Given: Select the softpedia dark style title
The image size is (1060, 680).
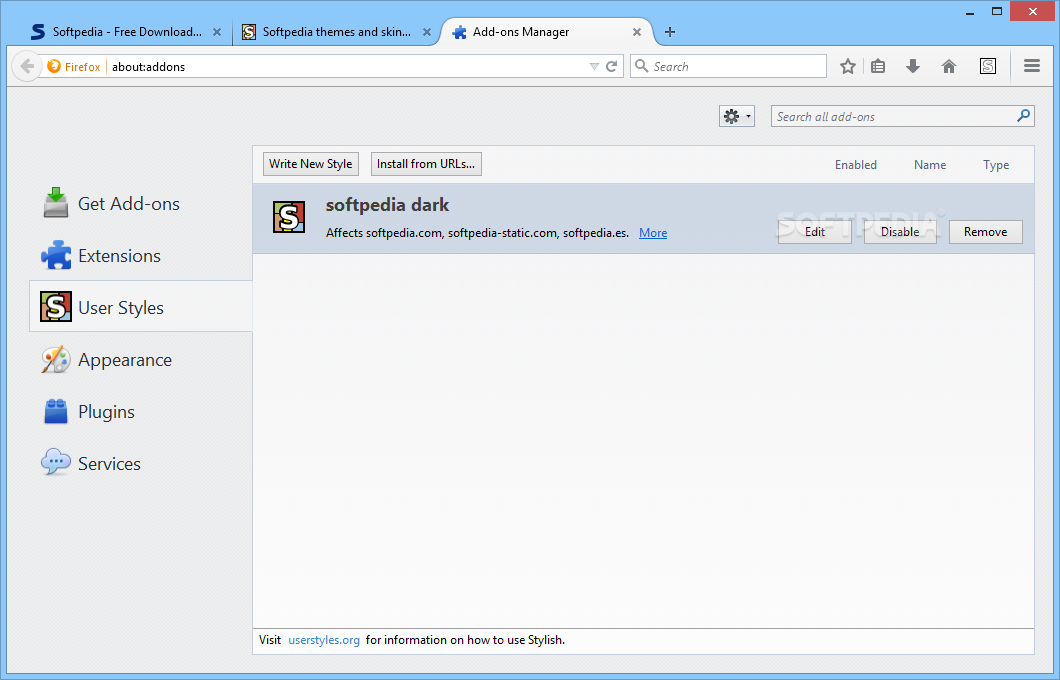Looking at the screenshot, I should pos(387,205).
